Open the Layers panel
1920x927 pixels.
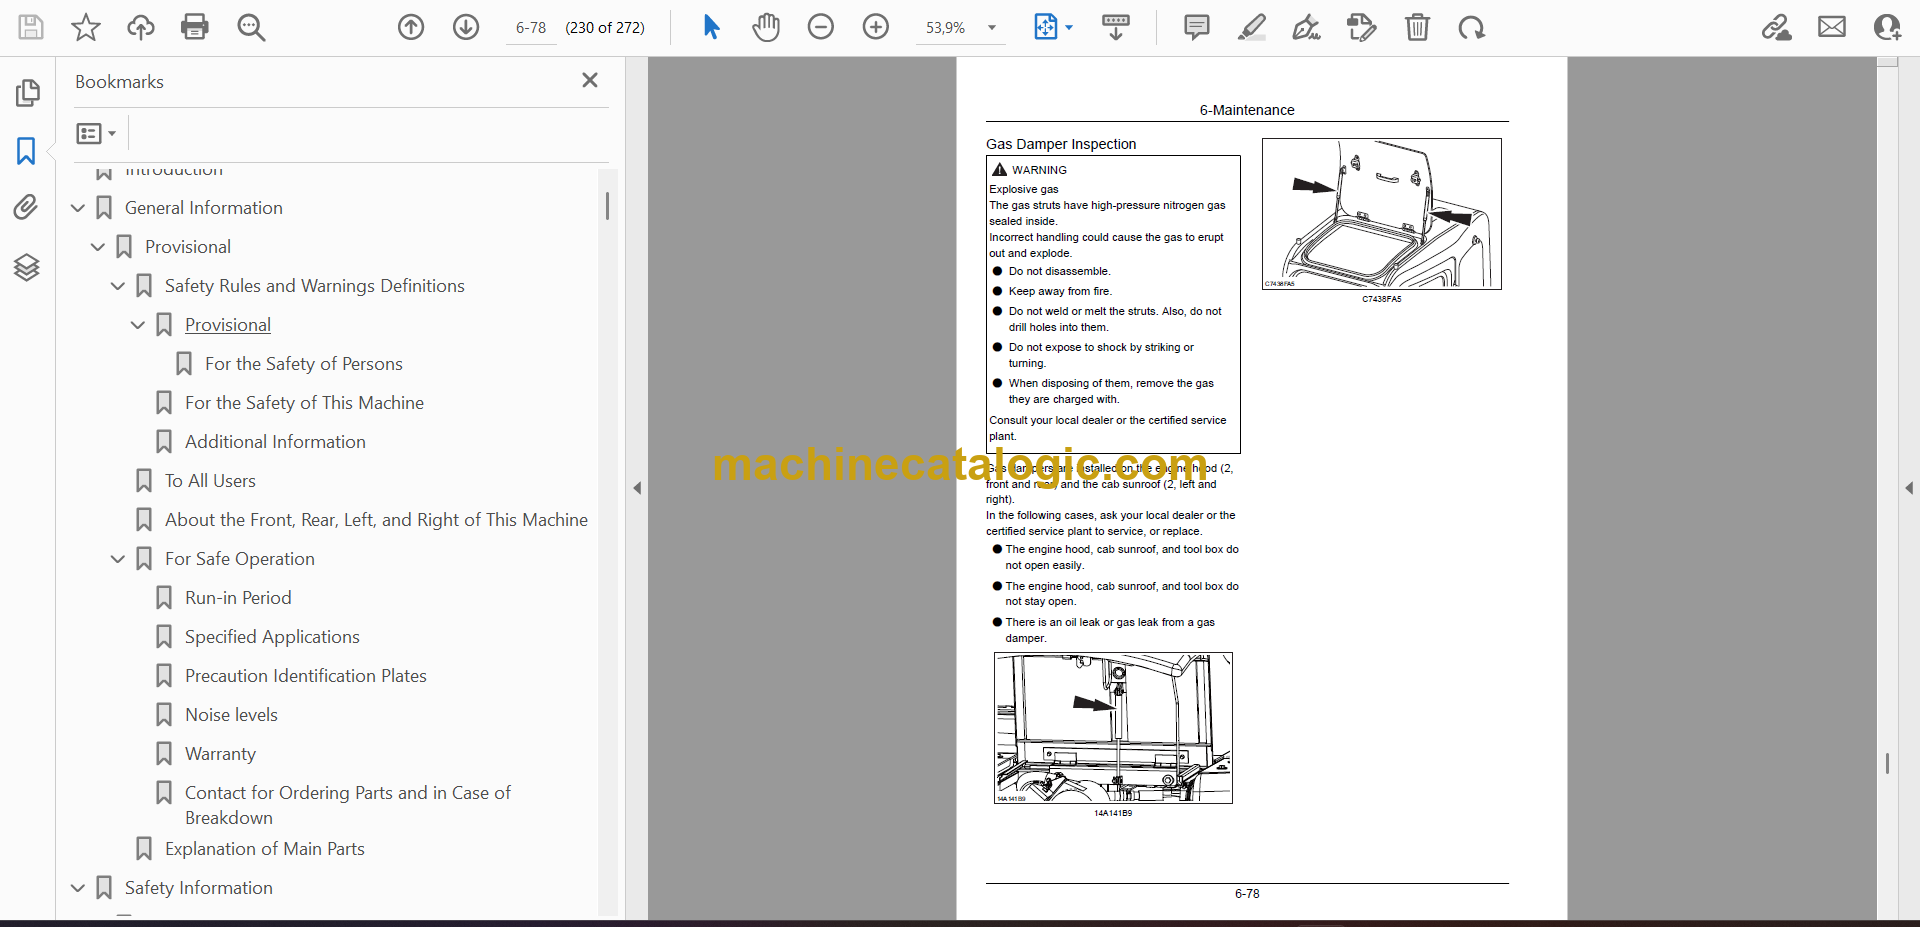(x=26, y=267)
